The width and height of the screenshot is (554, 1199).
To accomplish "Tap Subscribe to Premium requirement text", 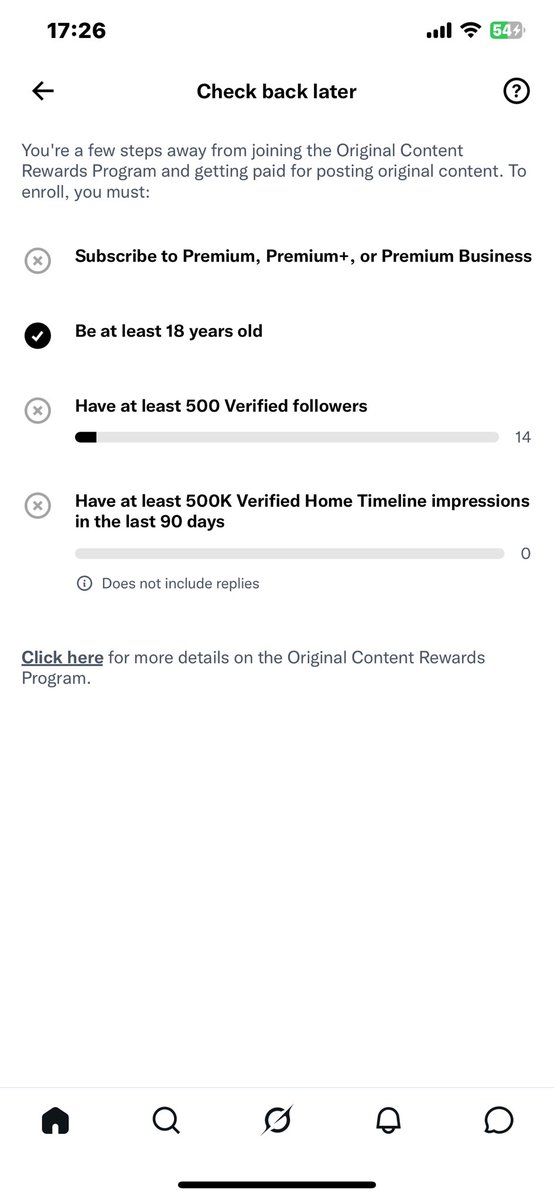I will coord(303,256).
